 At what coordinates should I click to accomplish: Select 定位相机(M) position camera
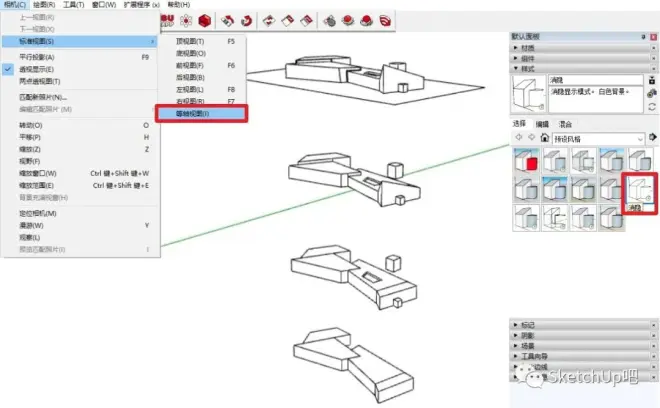(x=80, y=213)
